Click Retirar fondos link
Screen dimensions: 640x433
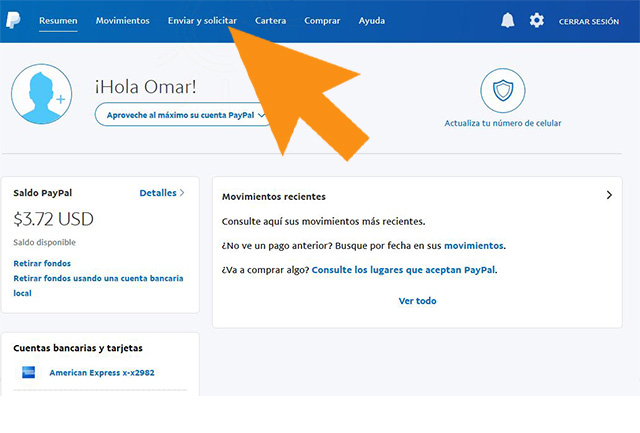[x=42, y=263]
